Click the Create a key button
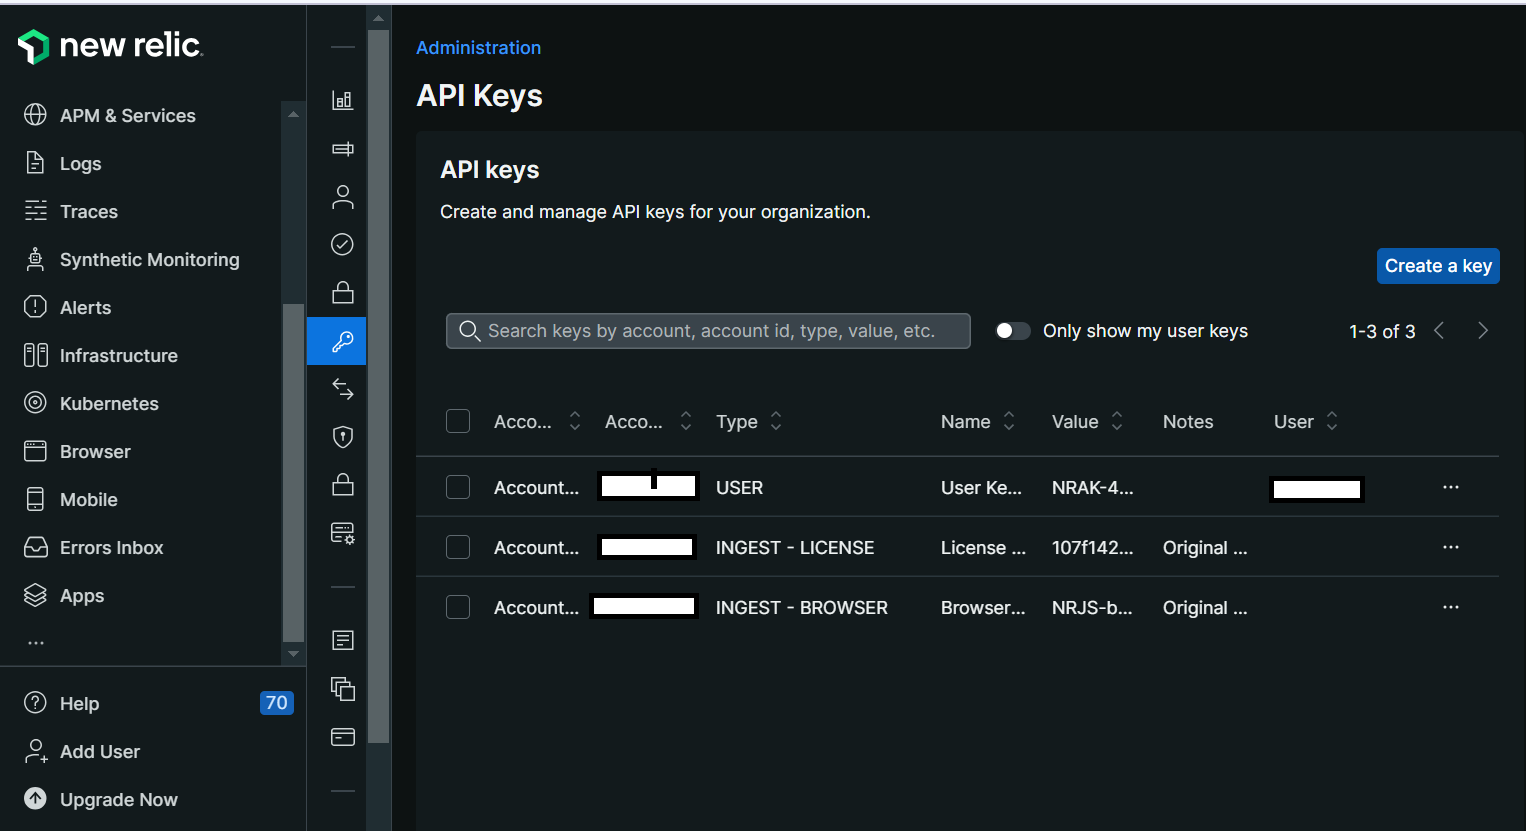Screen dimensions: 1526x831 1438,266
